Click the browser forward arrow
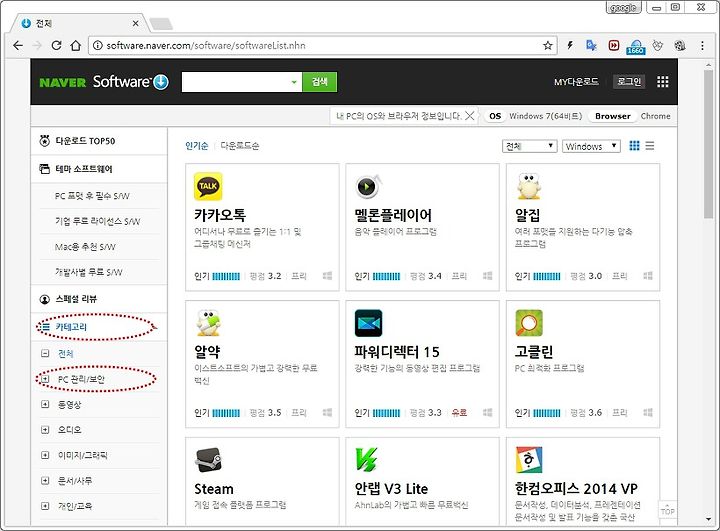 (x=37, y=45)
